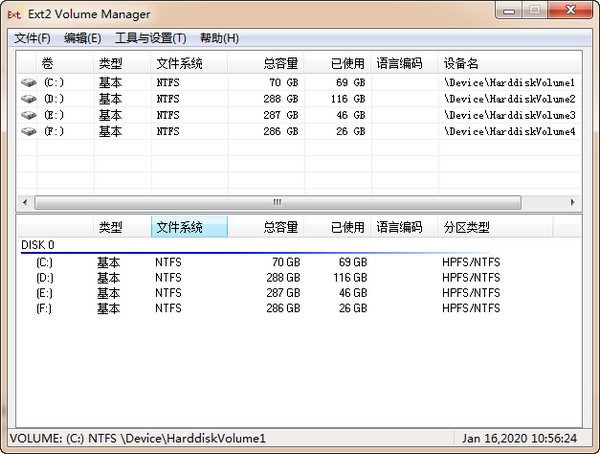Click upper 语言编码 column header

tap(404, 63)
